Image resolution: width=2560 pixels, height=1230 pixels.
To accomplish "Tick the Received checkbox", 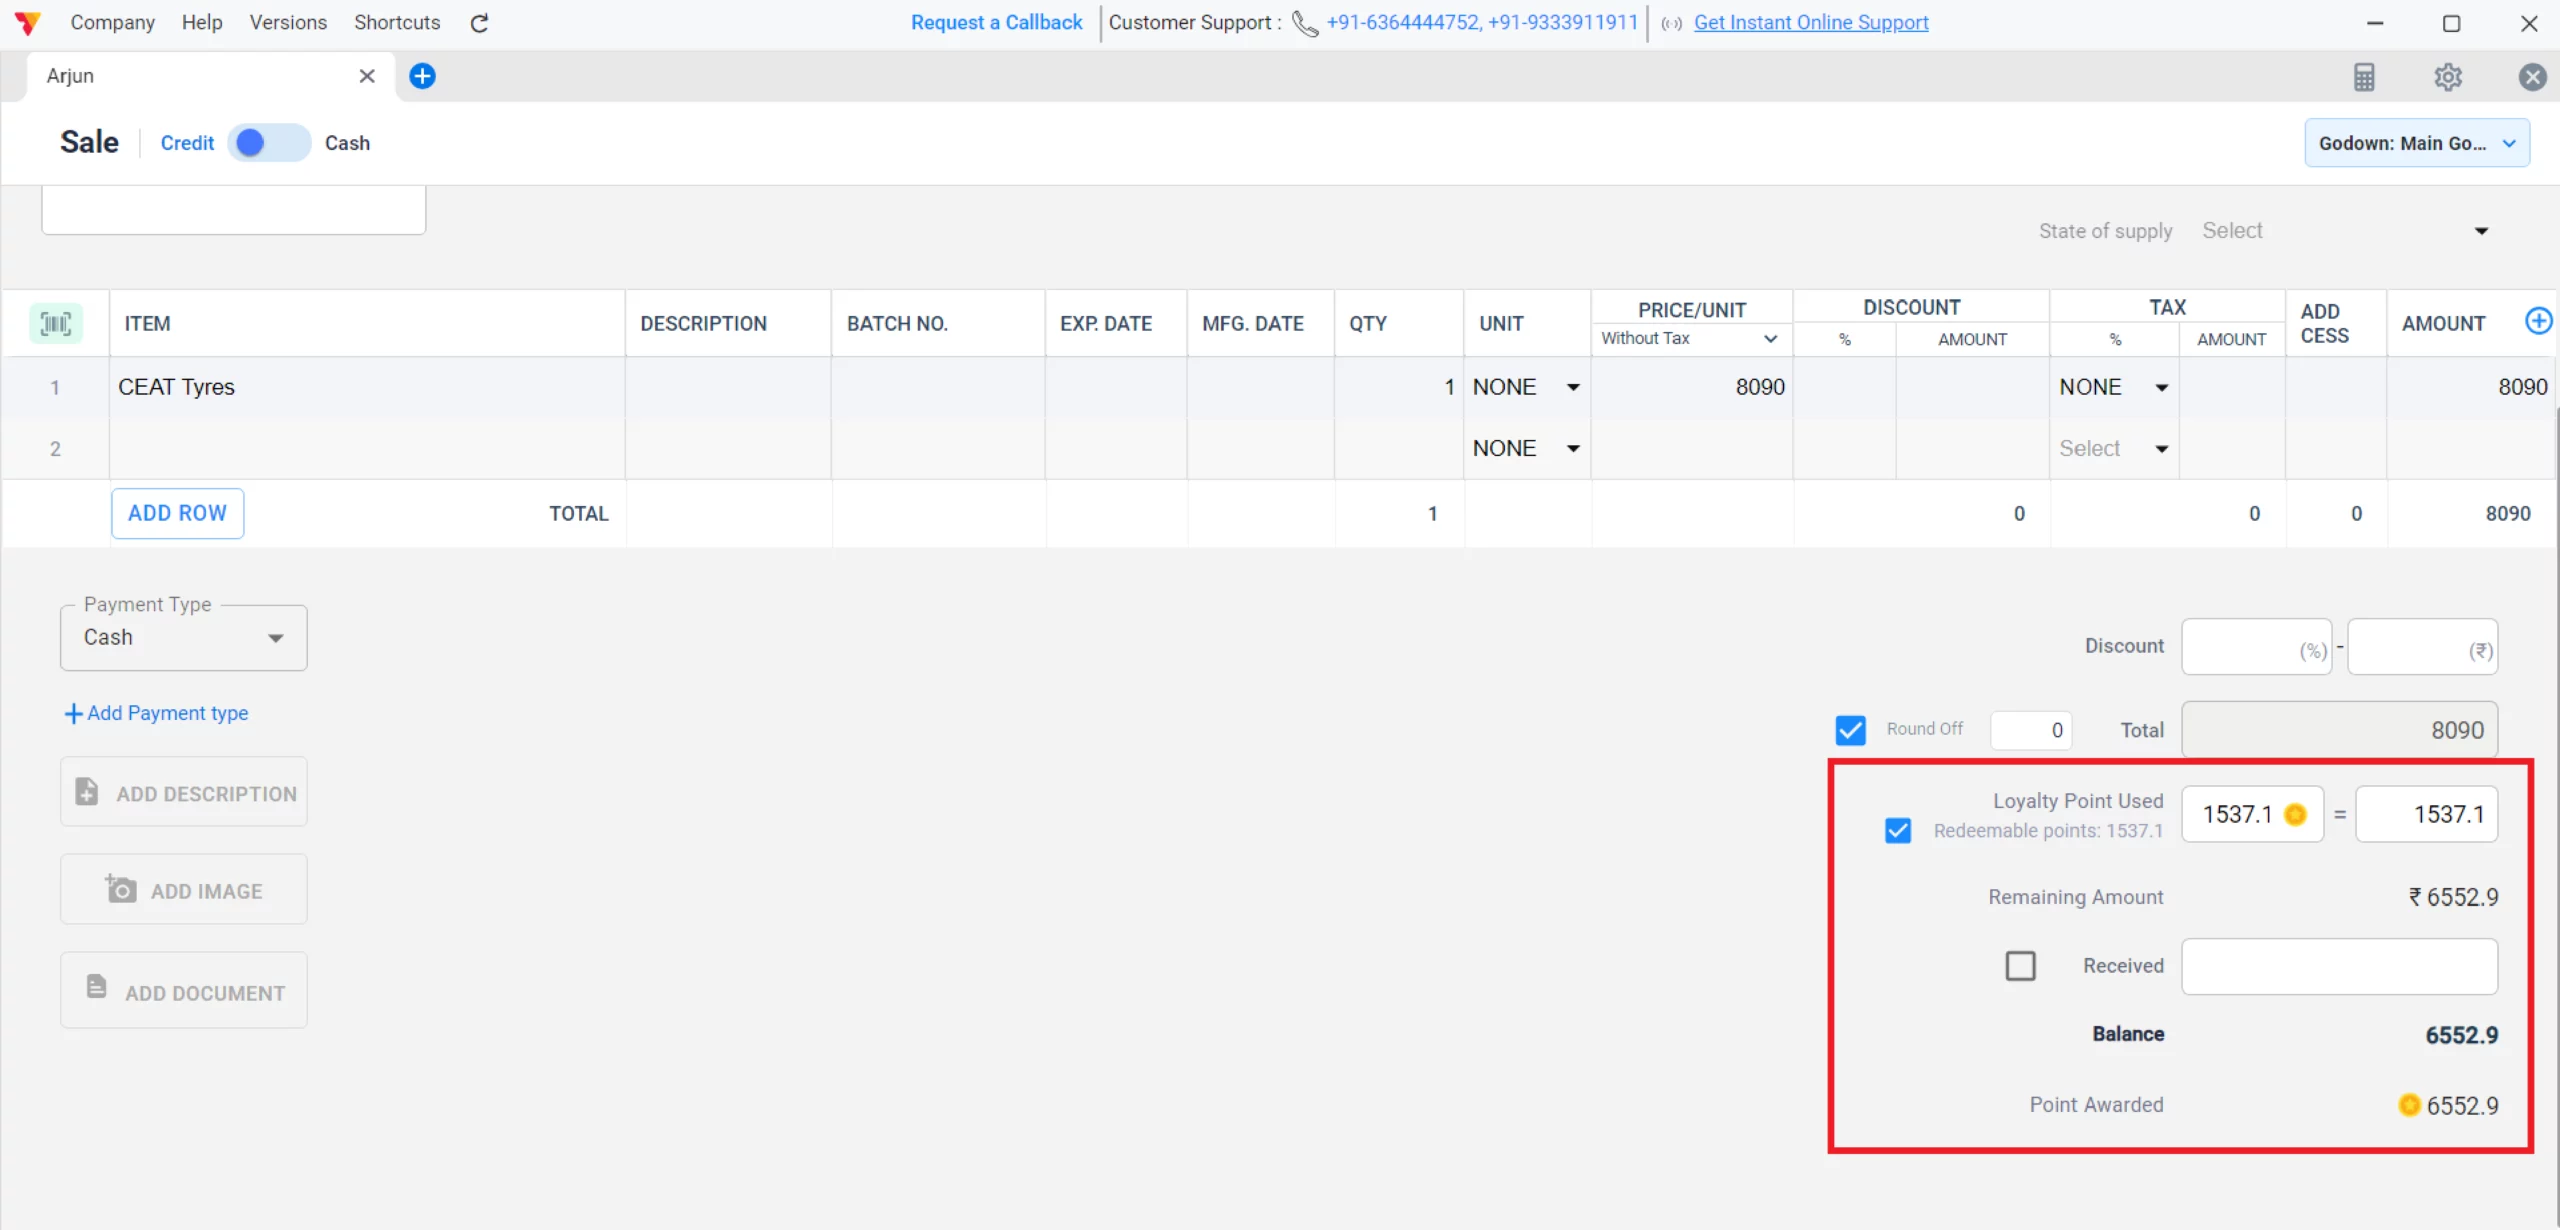I will 2020,966.
